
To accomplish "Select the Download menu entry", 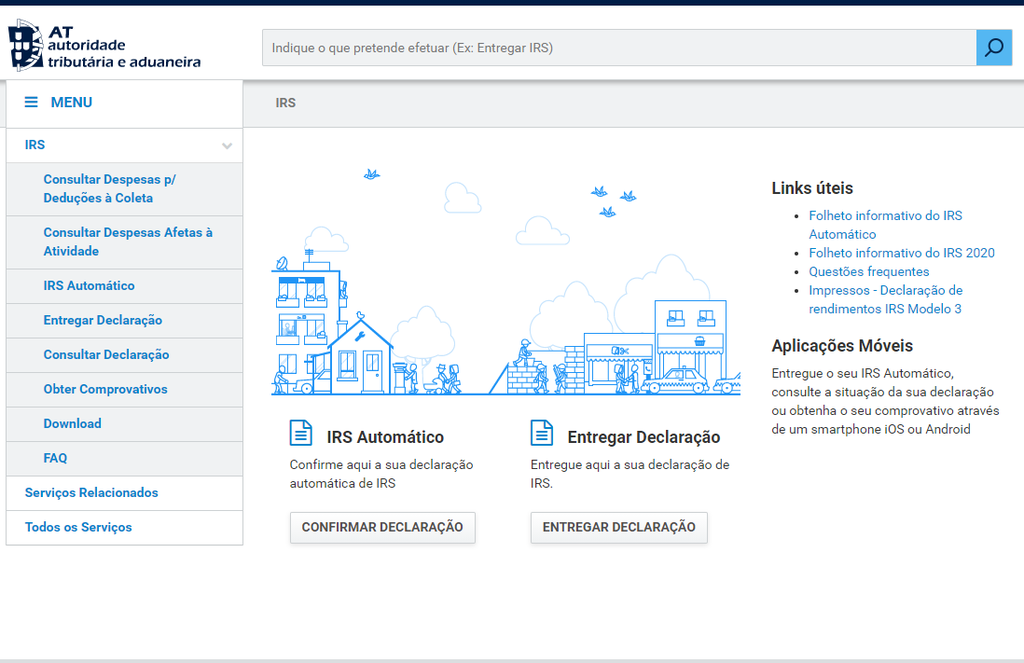I will pyautogui.click(x=72, y=424).
